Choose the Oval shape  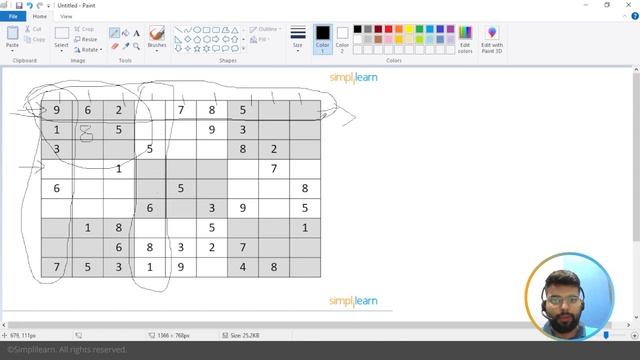coord(197,30)
